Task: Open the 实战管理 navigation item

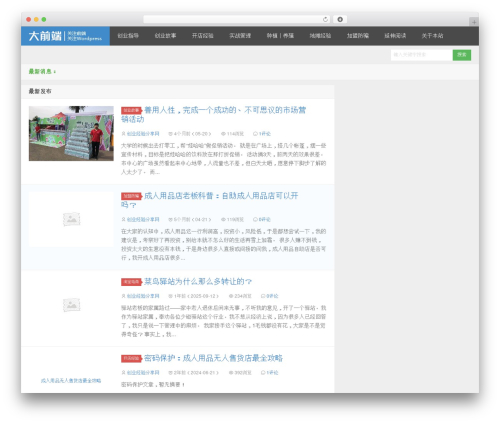Action: click(x=240, y=36)
